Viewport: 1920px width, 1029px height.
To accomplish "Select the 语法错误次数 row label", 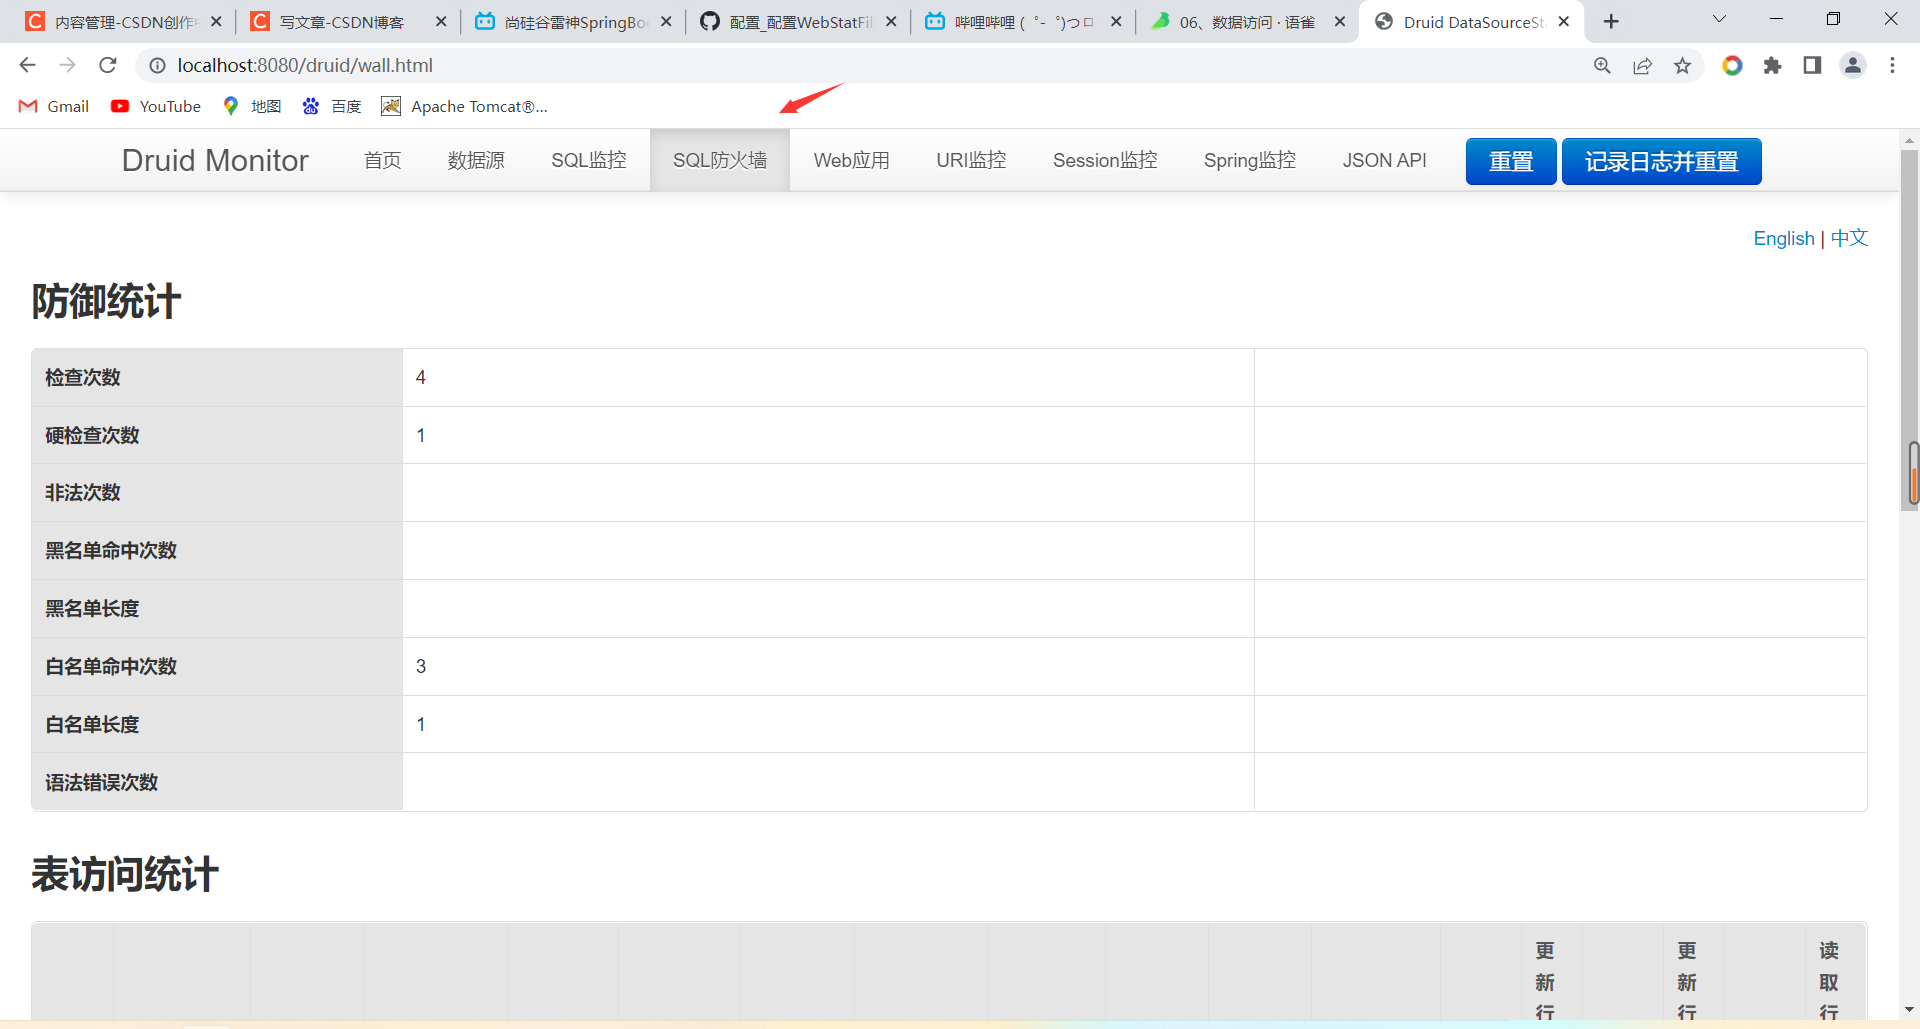I will pos(102,782).
